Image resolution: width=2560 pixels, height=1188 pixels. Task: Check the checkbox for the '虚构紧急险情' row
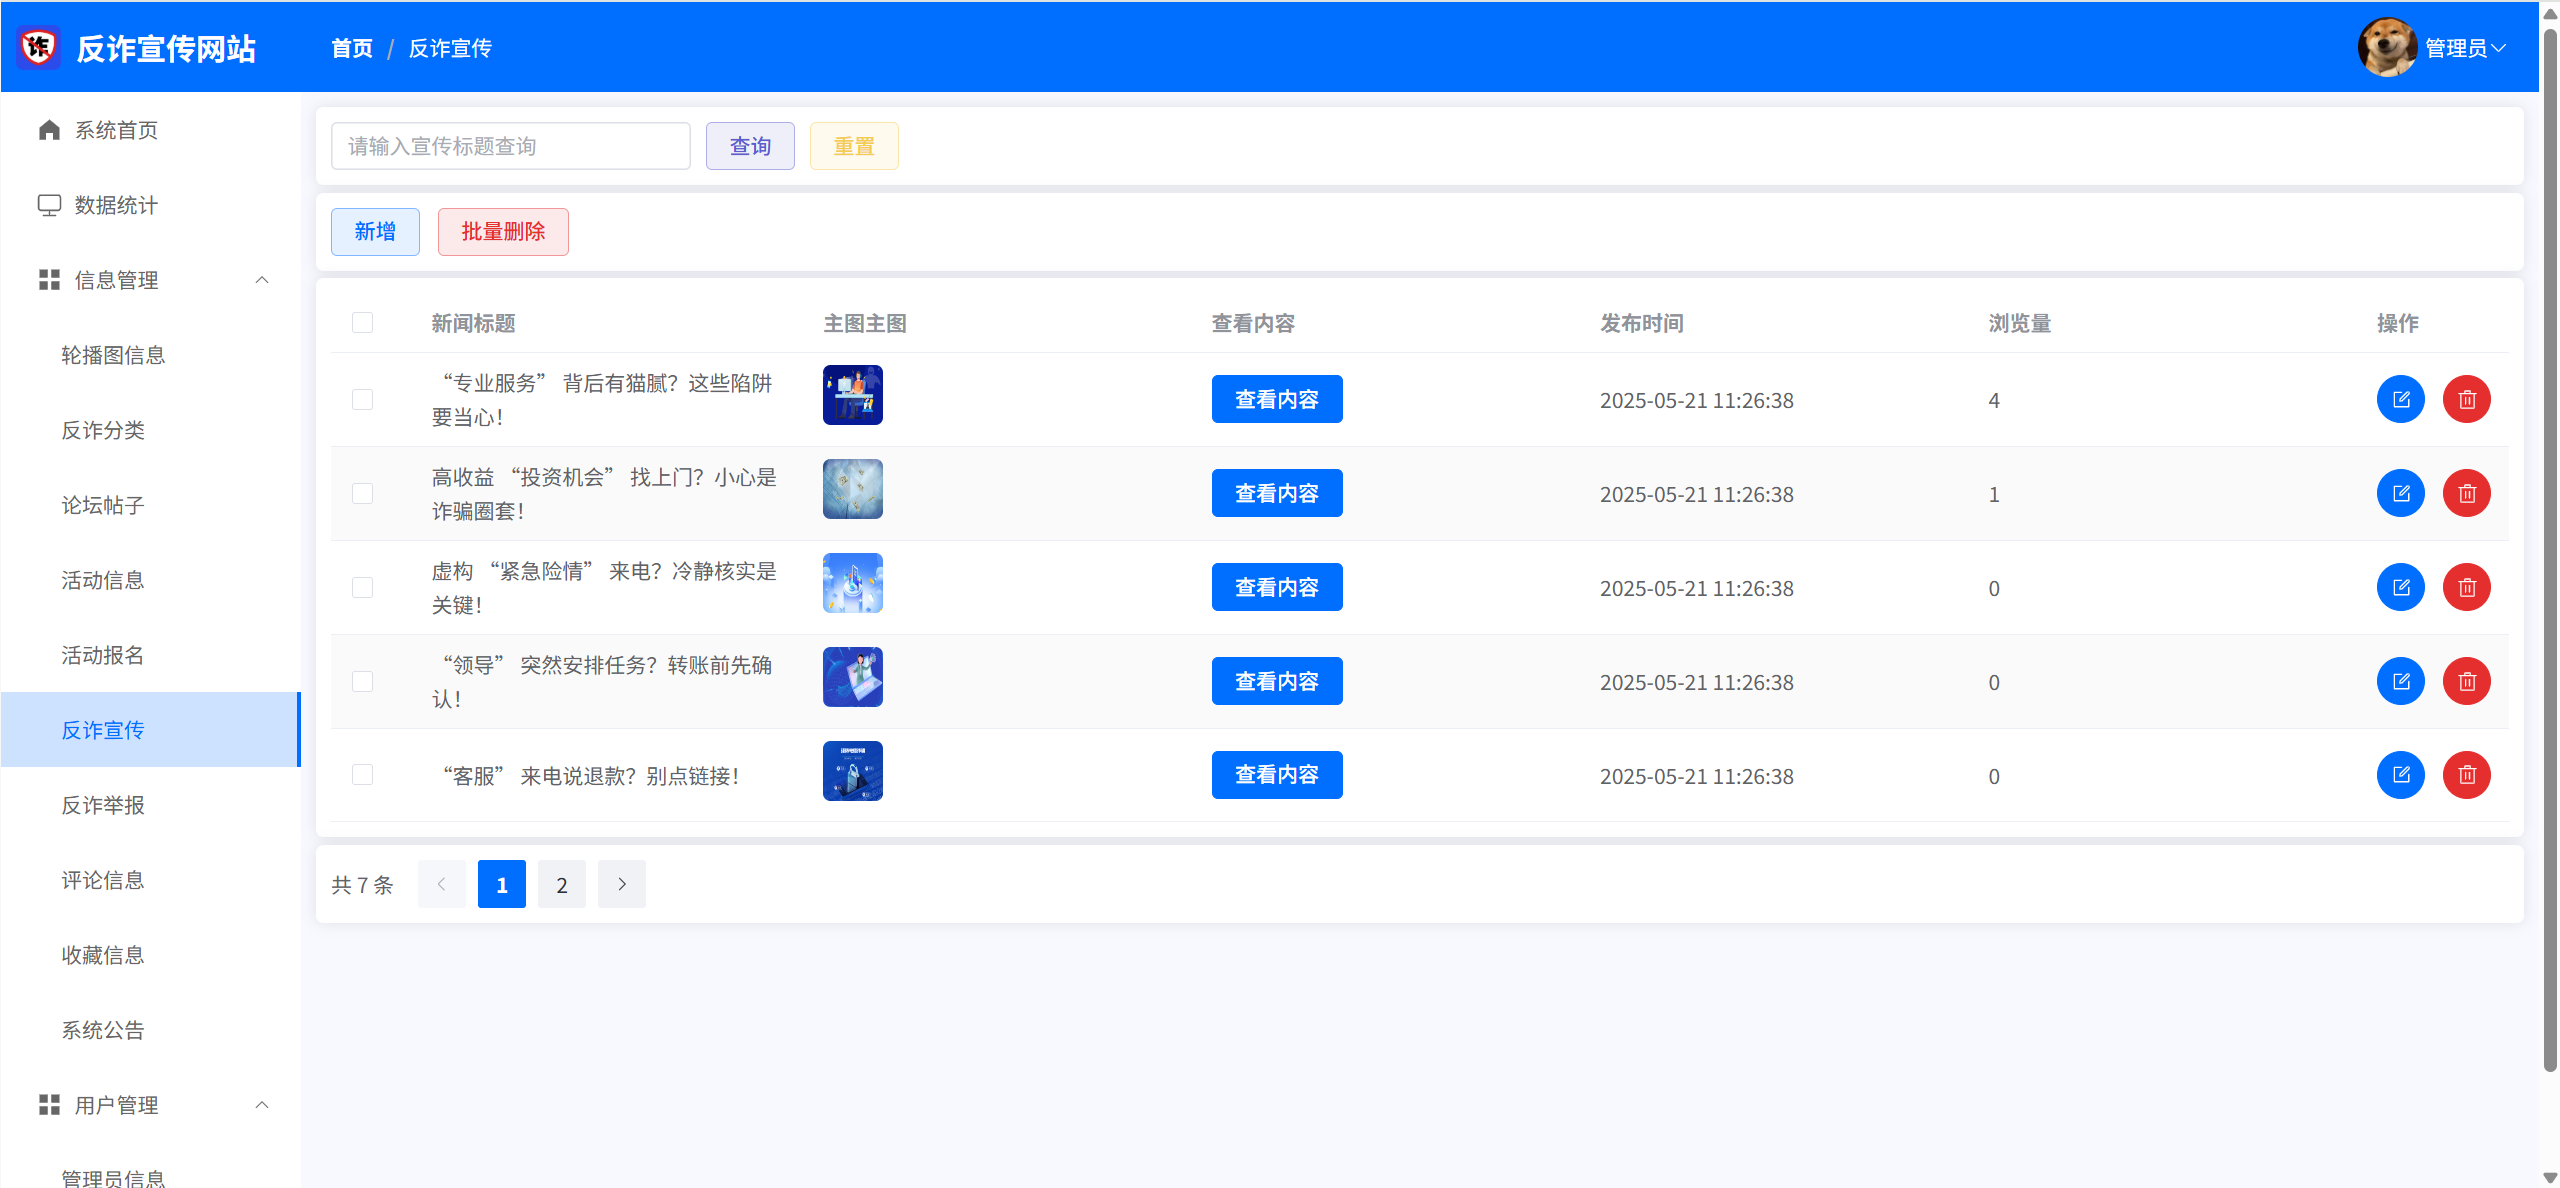(x=362, y=588)
